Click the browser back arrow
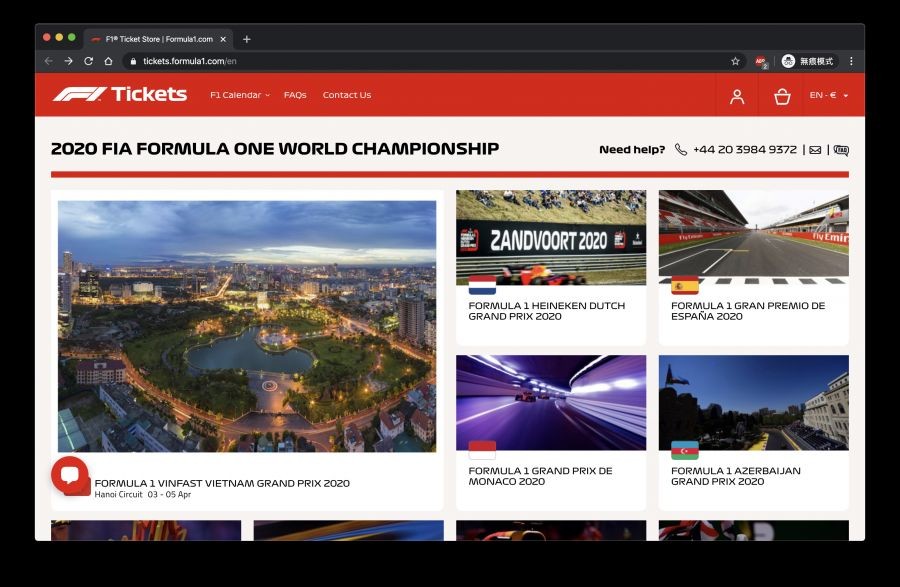The height and width of the screenshot is (587, 900). click(x=49, y=61)
